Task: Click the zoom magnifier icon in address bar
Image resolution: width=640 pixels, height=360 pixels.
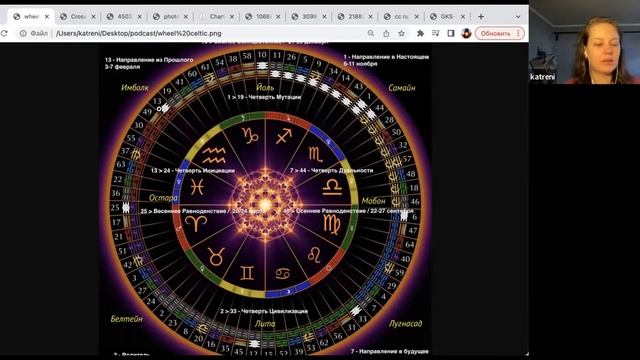Action: (x=371, y=33)
